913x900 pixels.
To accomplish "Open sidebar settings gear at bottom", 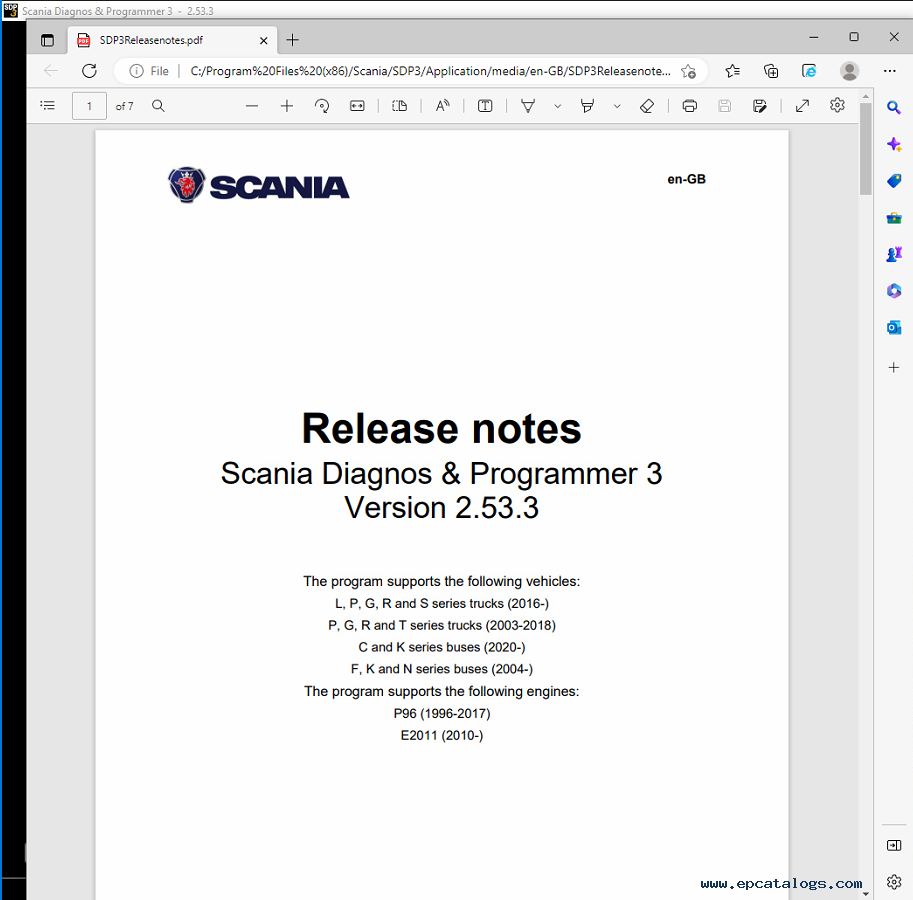I will coord(894,882).
